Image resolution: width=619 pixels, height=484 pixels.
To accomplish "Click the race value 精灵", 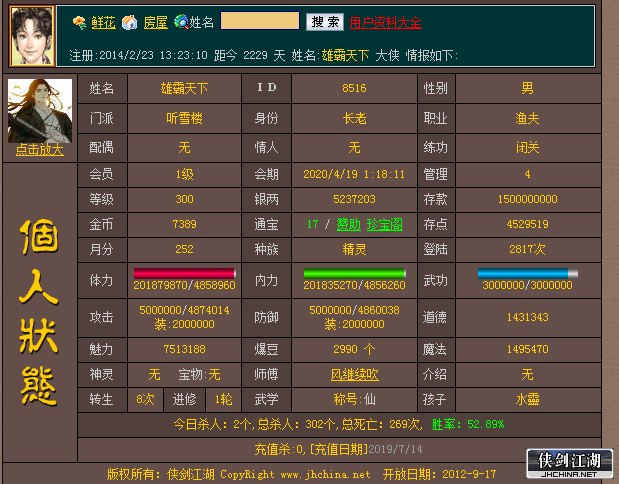I will pyautogui.click(x=355, y=249).
